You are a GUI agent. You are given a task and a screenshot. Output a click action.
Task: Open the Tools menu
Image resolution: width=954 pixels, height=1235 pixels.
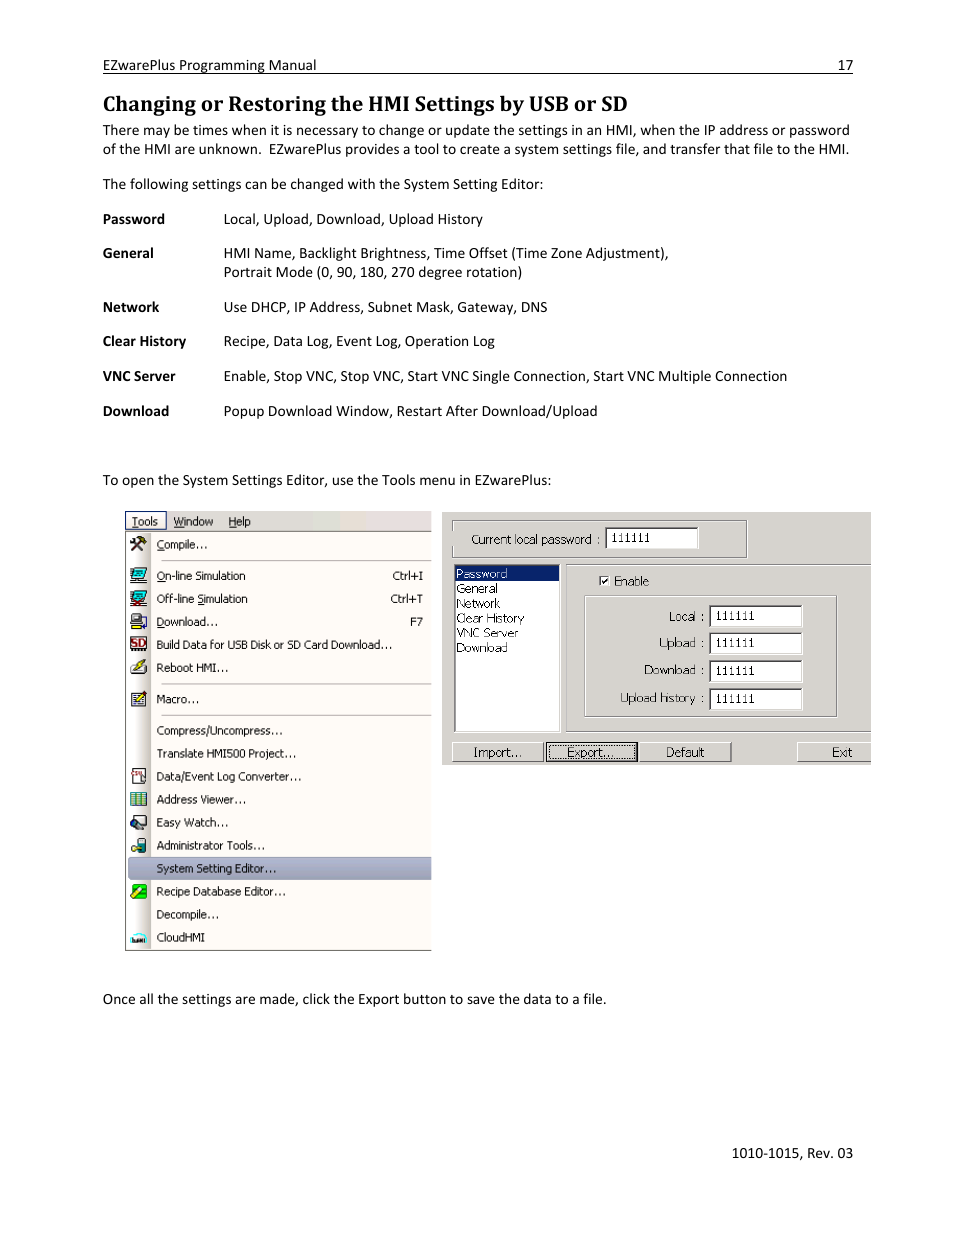(x=145, y=521)
